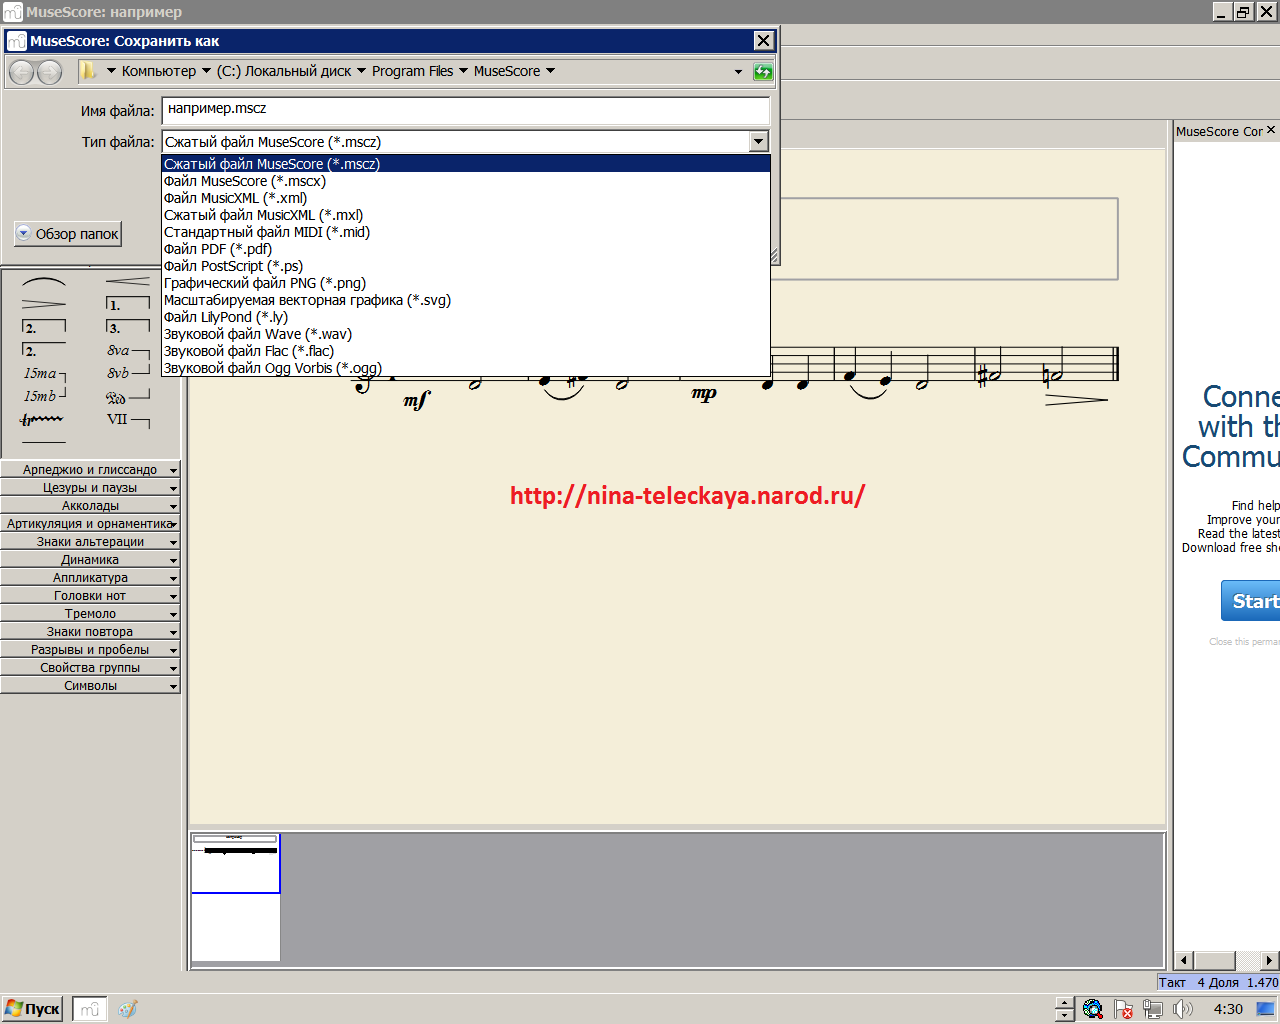Click Start button in Connect panel

[x=1251, y=601]
